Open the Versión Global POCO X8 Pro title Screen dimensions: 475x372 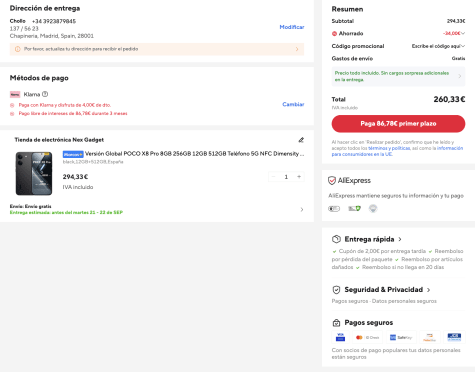[x=194, y=154]
